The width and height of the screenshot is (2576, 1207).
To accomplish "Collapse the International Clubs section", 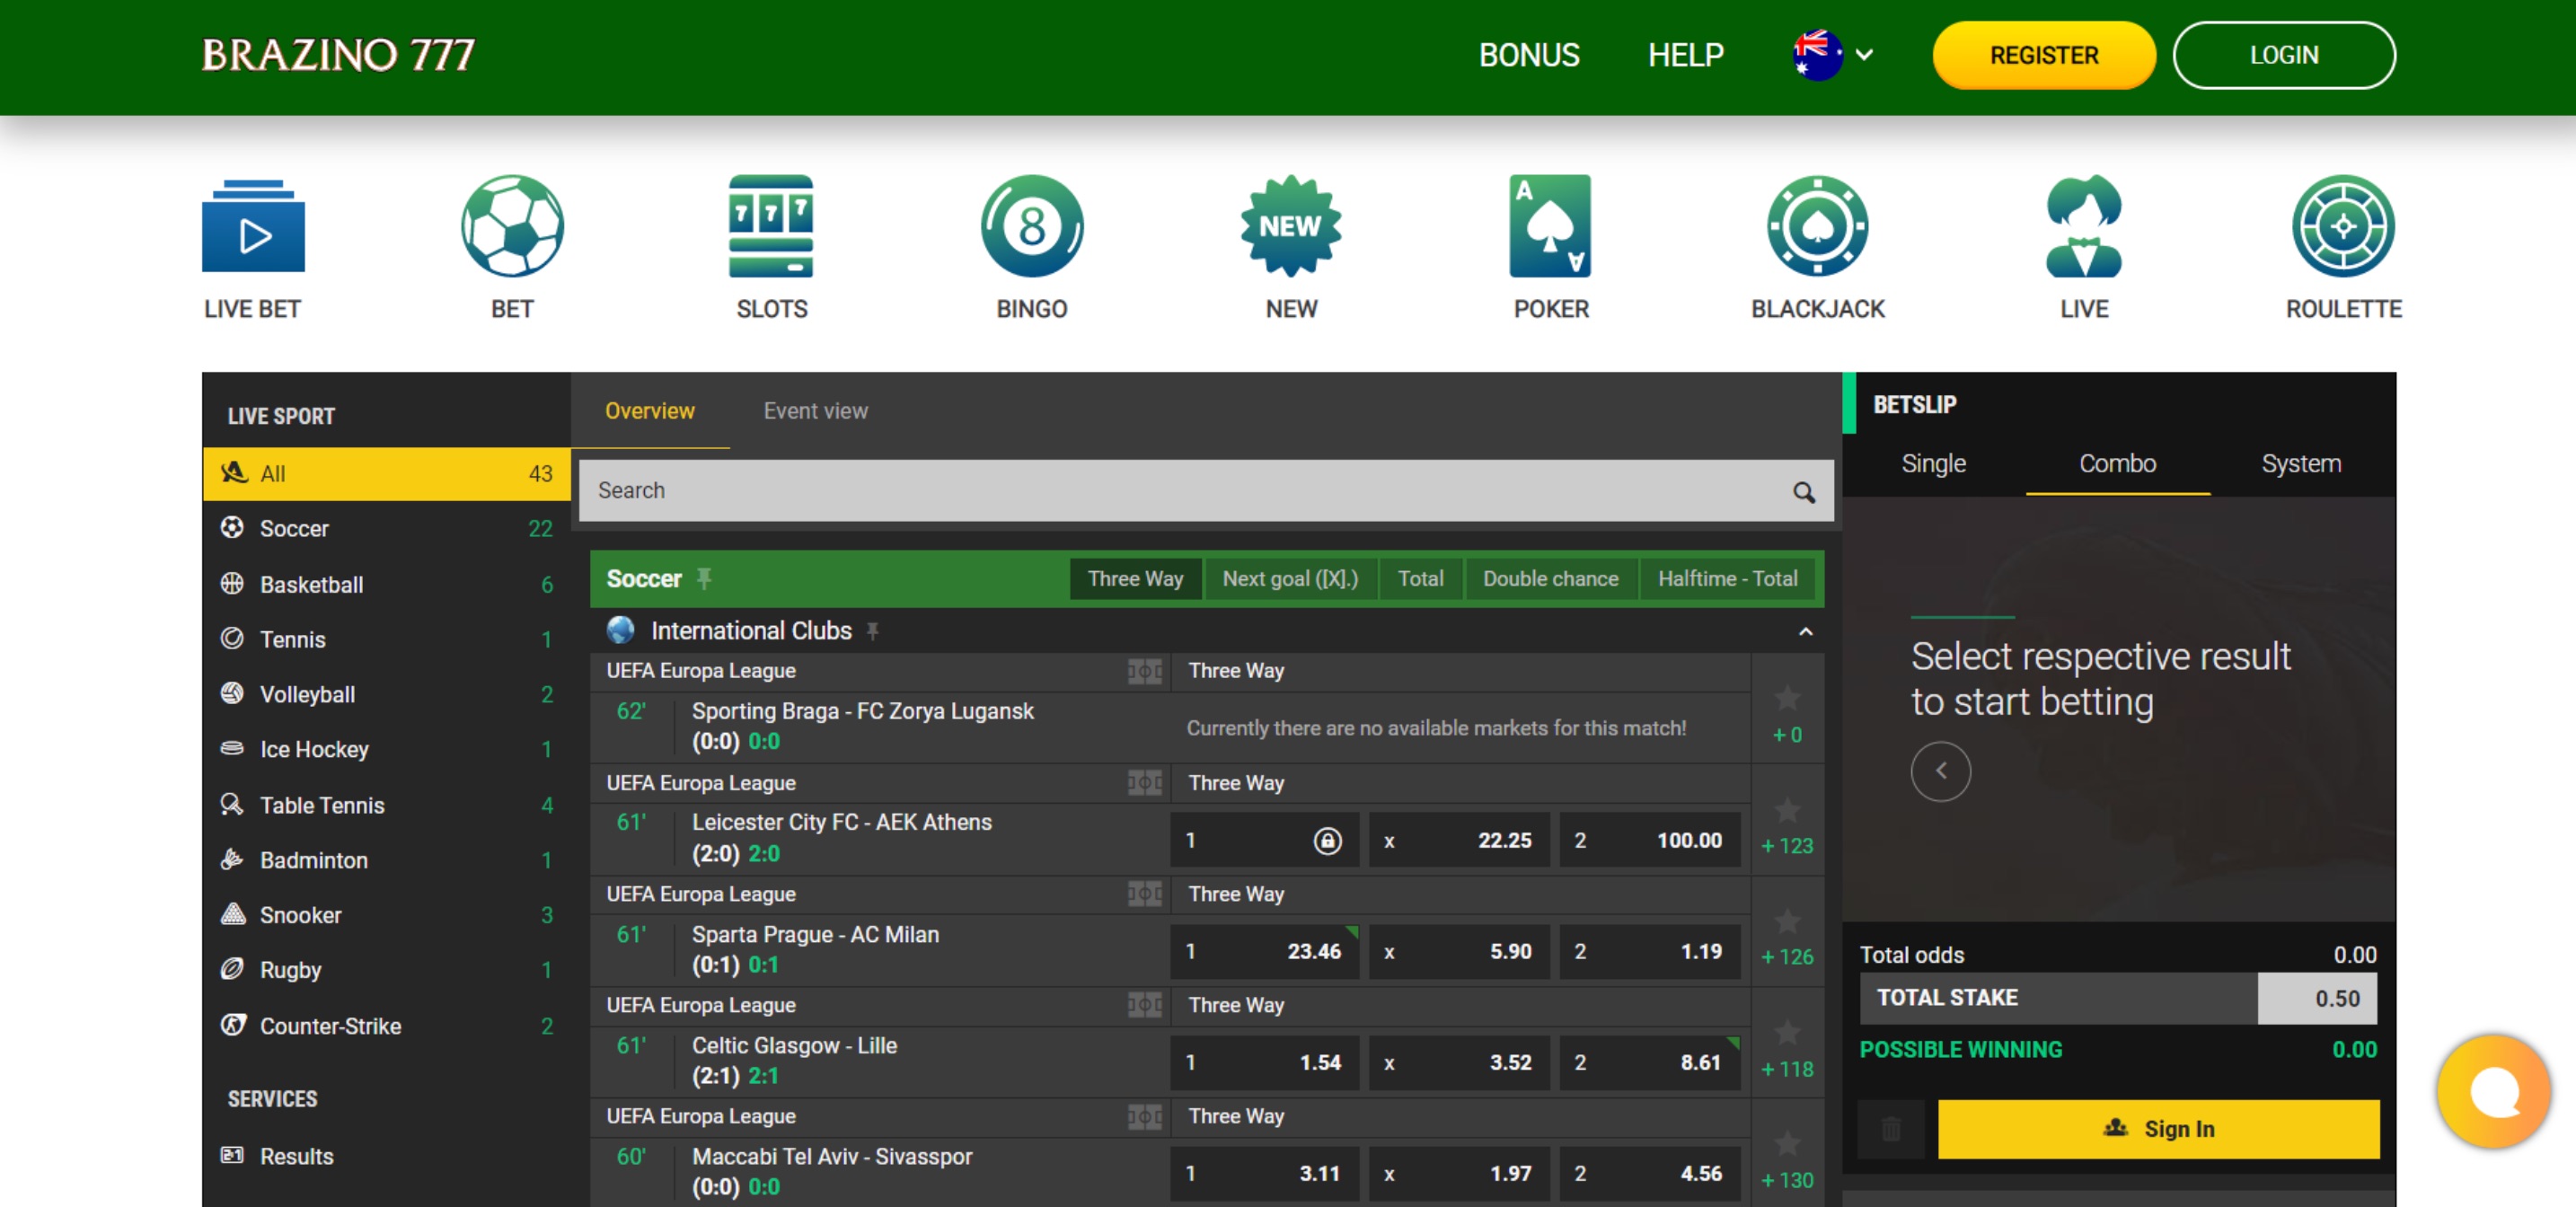I will [1805, 632].
